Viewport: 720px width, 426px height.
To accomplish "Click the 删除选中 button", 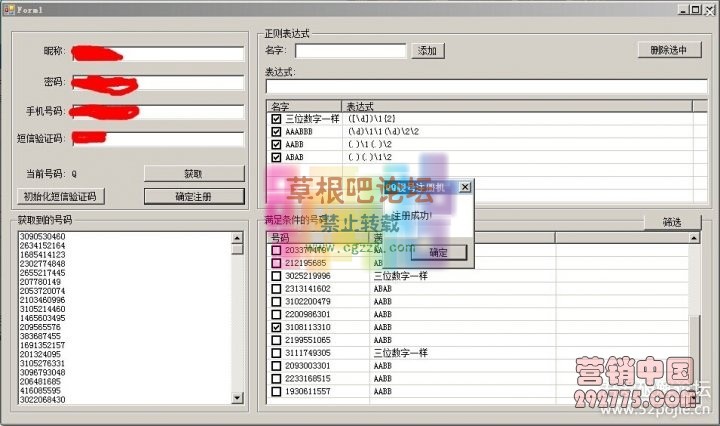I will 669,50.
